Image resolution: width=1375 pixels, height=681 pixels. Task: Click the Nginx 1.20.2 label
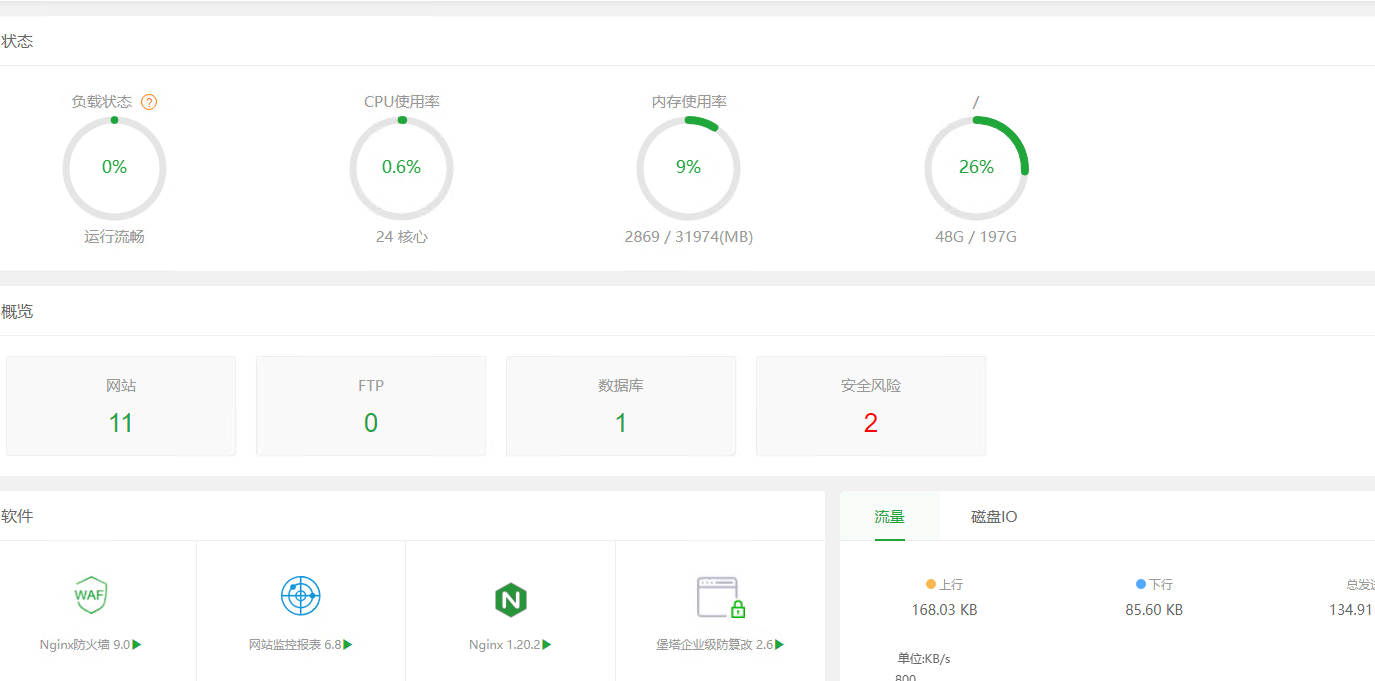pyautogui.click(x=505, y=645)
